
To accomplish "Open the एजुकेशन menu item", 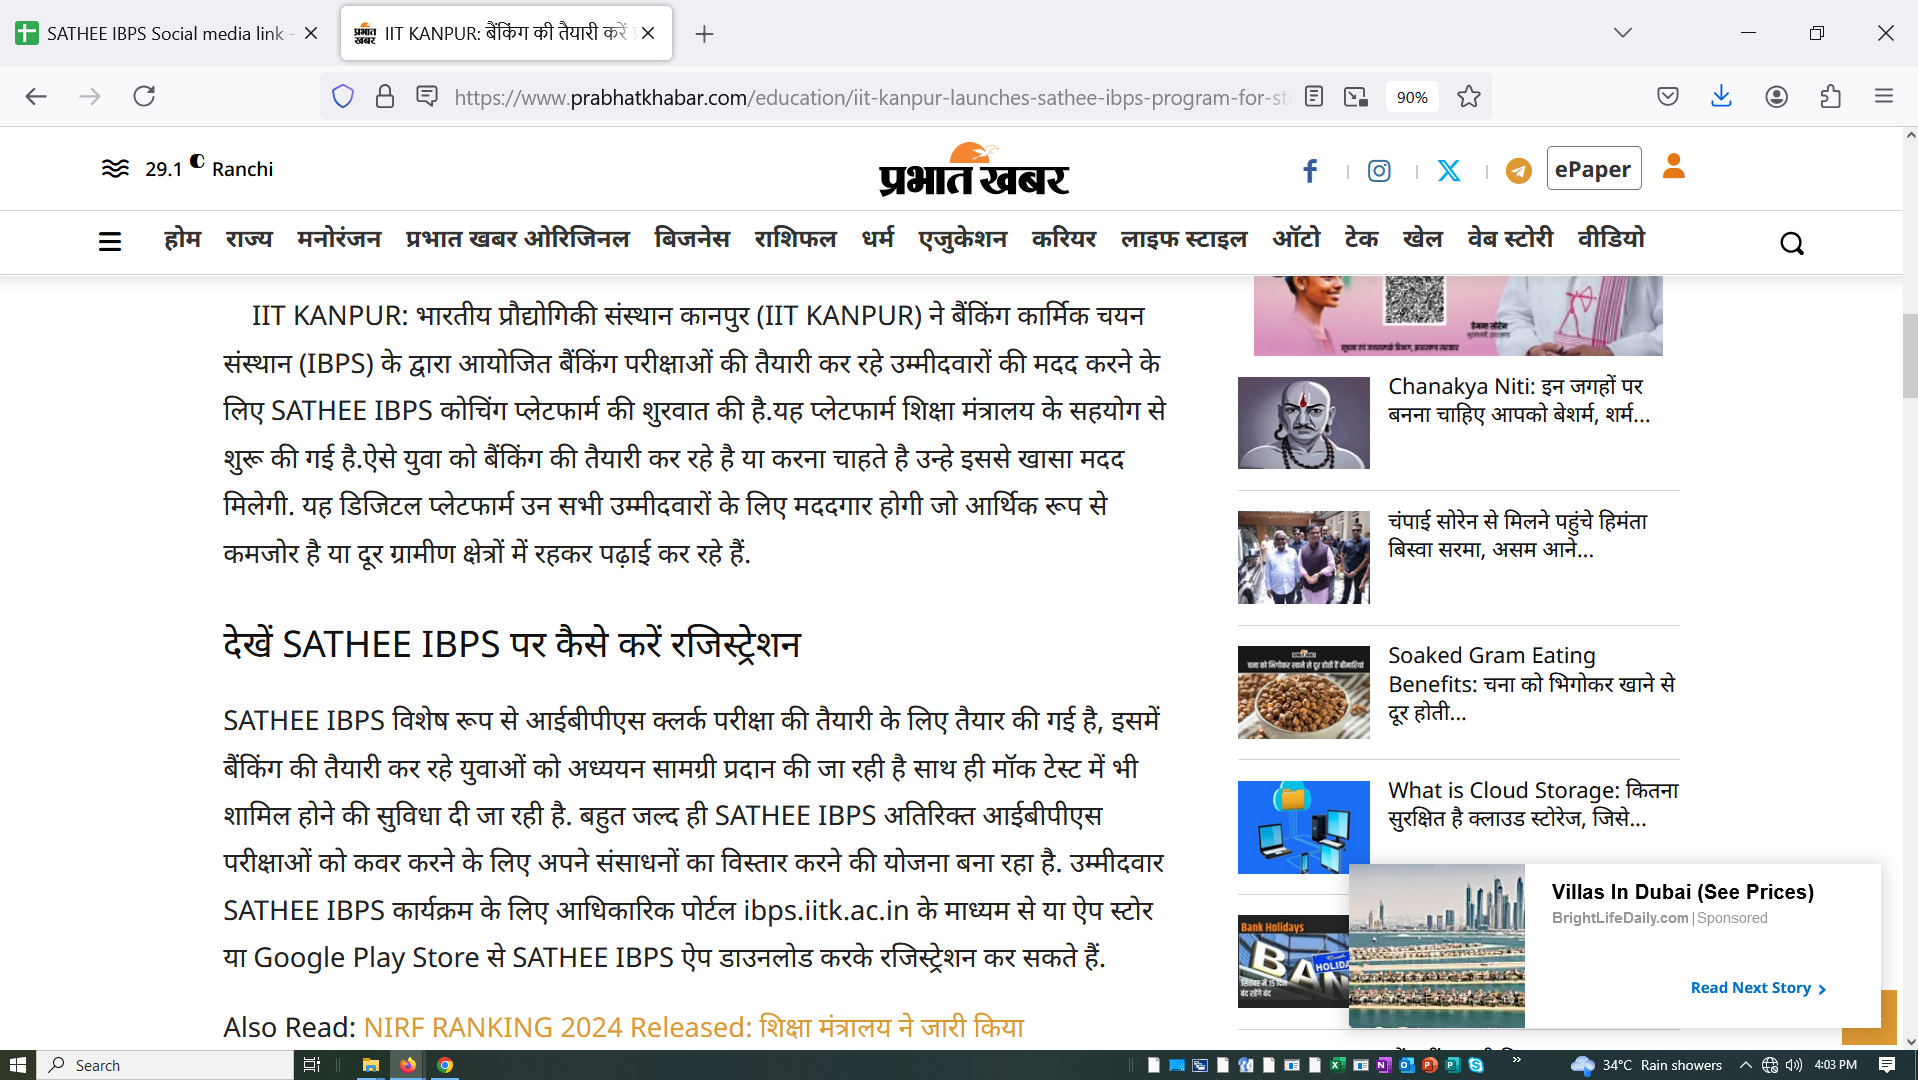I will (x=962, y=239).
